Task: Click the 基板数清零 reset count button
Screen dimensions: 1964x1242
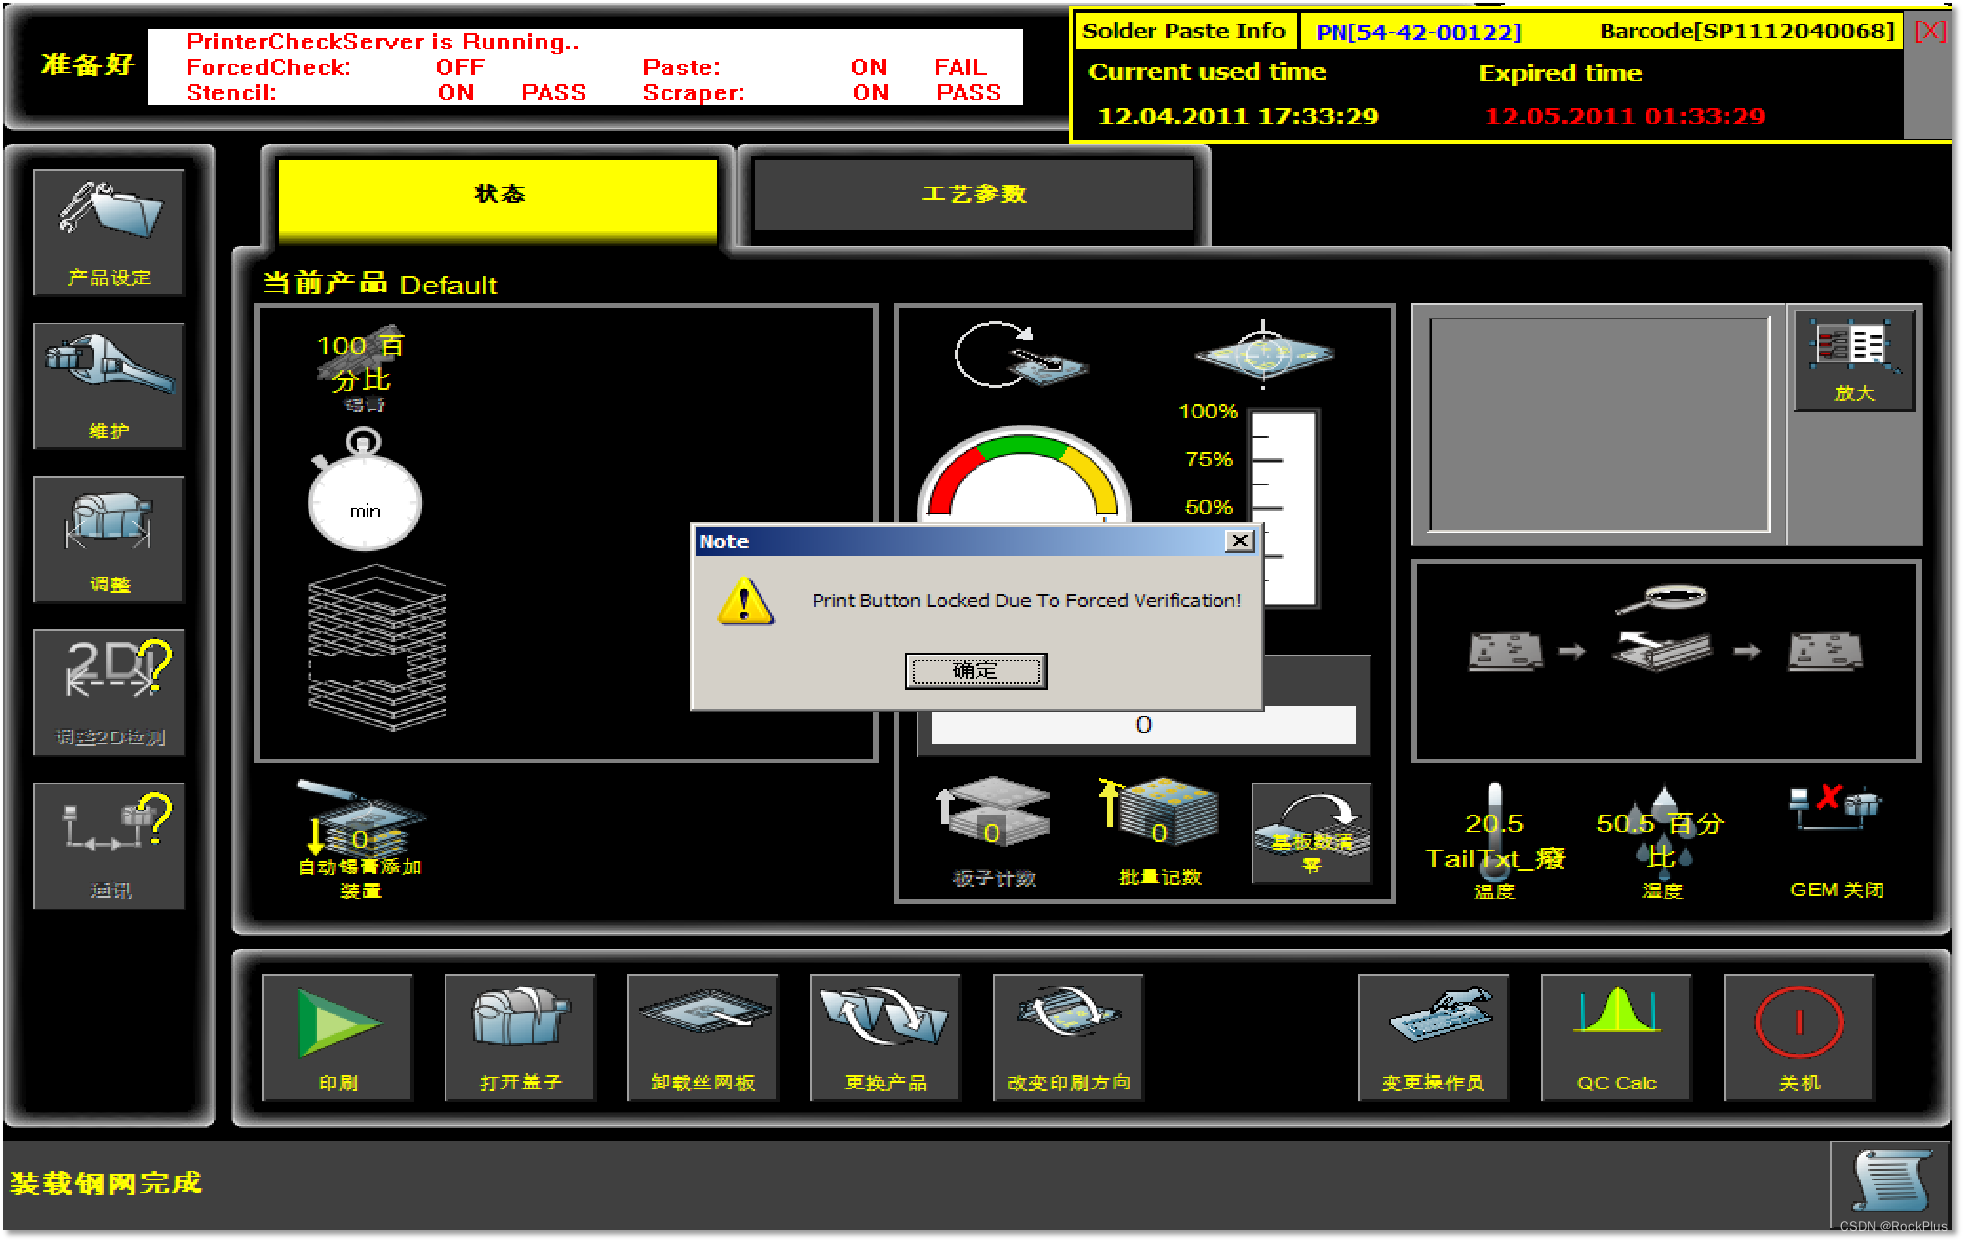Action: point(1311,833)
